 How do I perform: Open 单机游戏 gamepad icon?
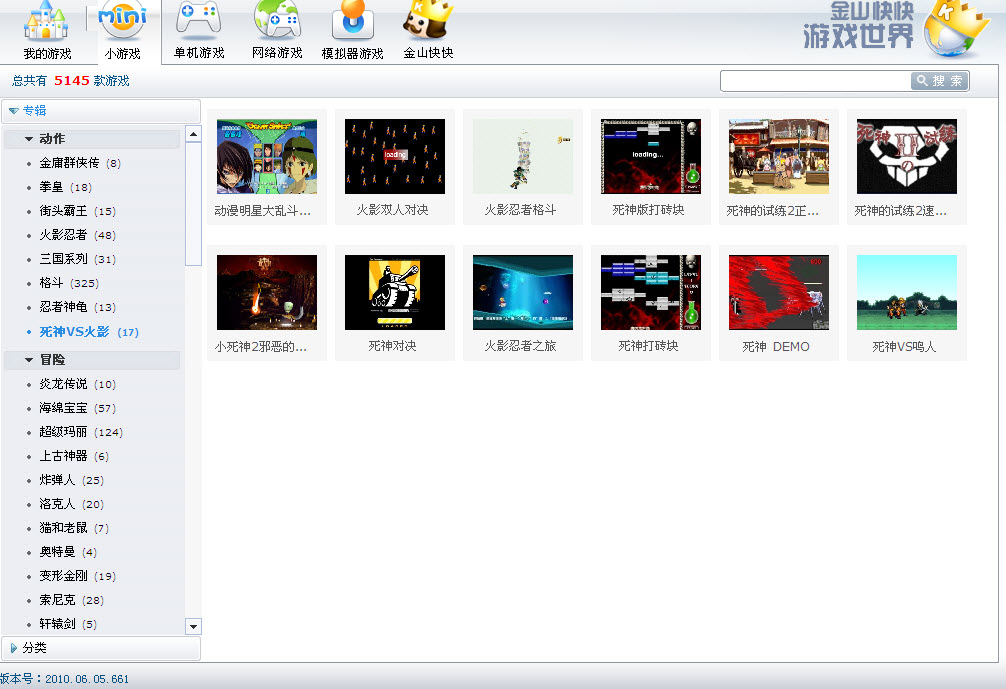pos(199,19)
